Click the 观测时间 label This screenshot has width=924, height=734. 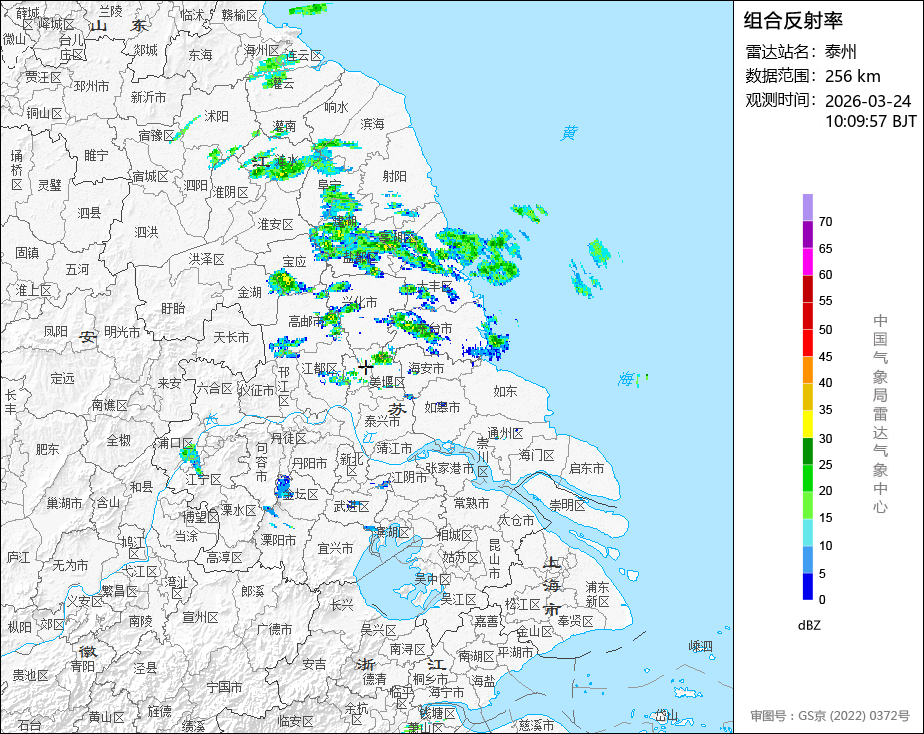[781, 100]
